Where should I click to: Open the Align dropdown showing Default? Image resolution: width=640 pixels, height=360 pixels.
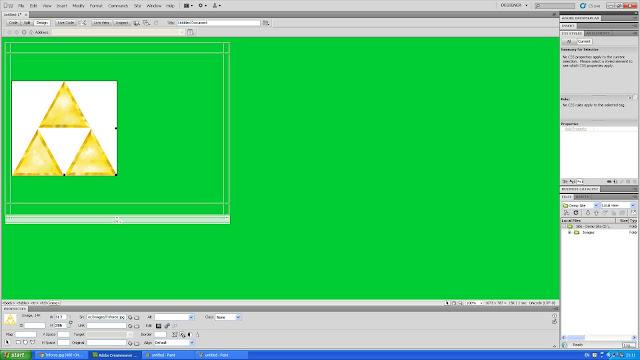(174, 343)
